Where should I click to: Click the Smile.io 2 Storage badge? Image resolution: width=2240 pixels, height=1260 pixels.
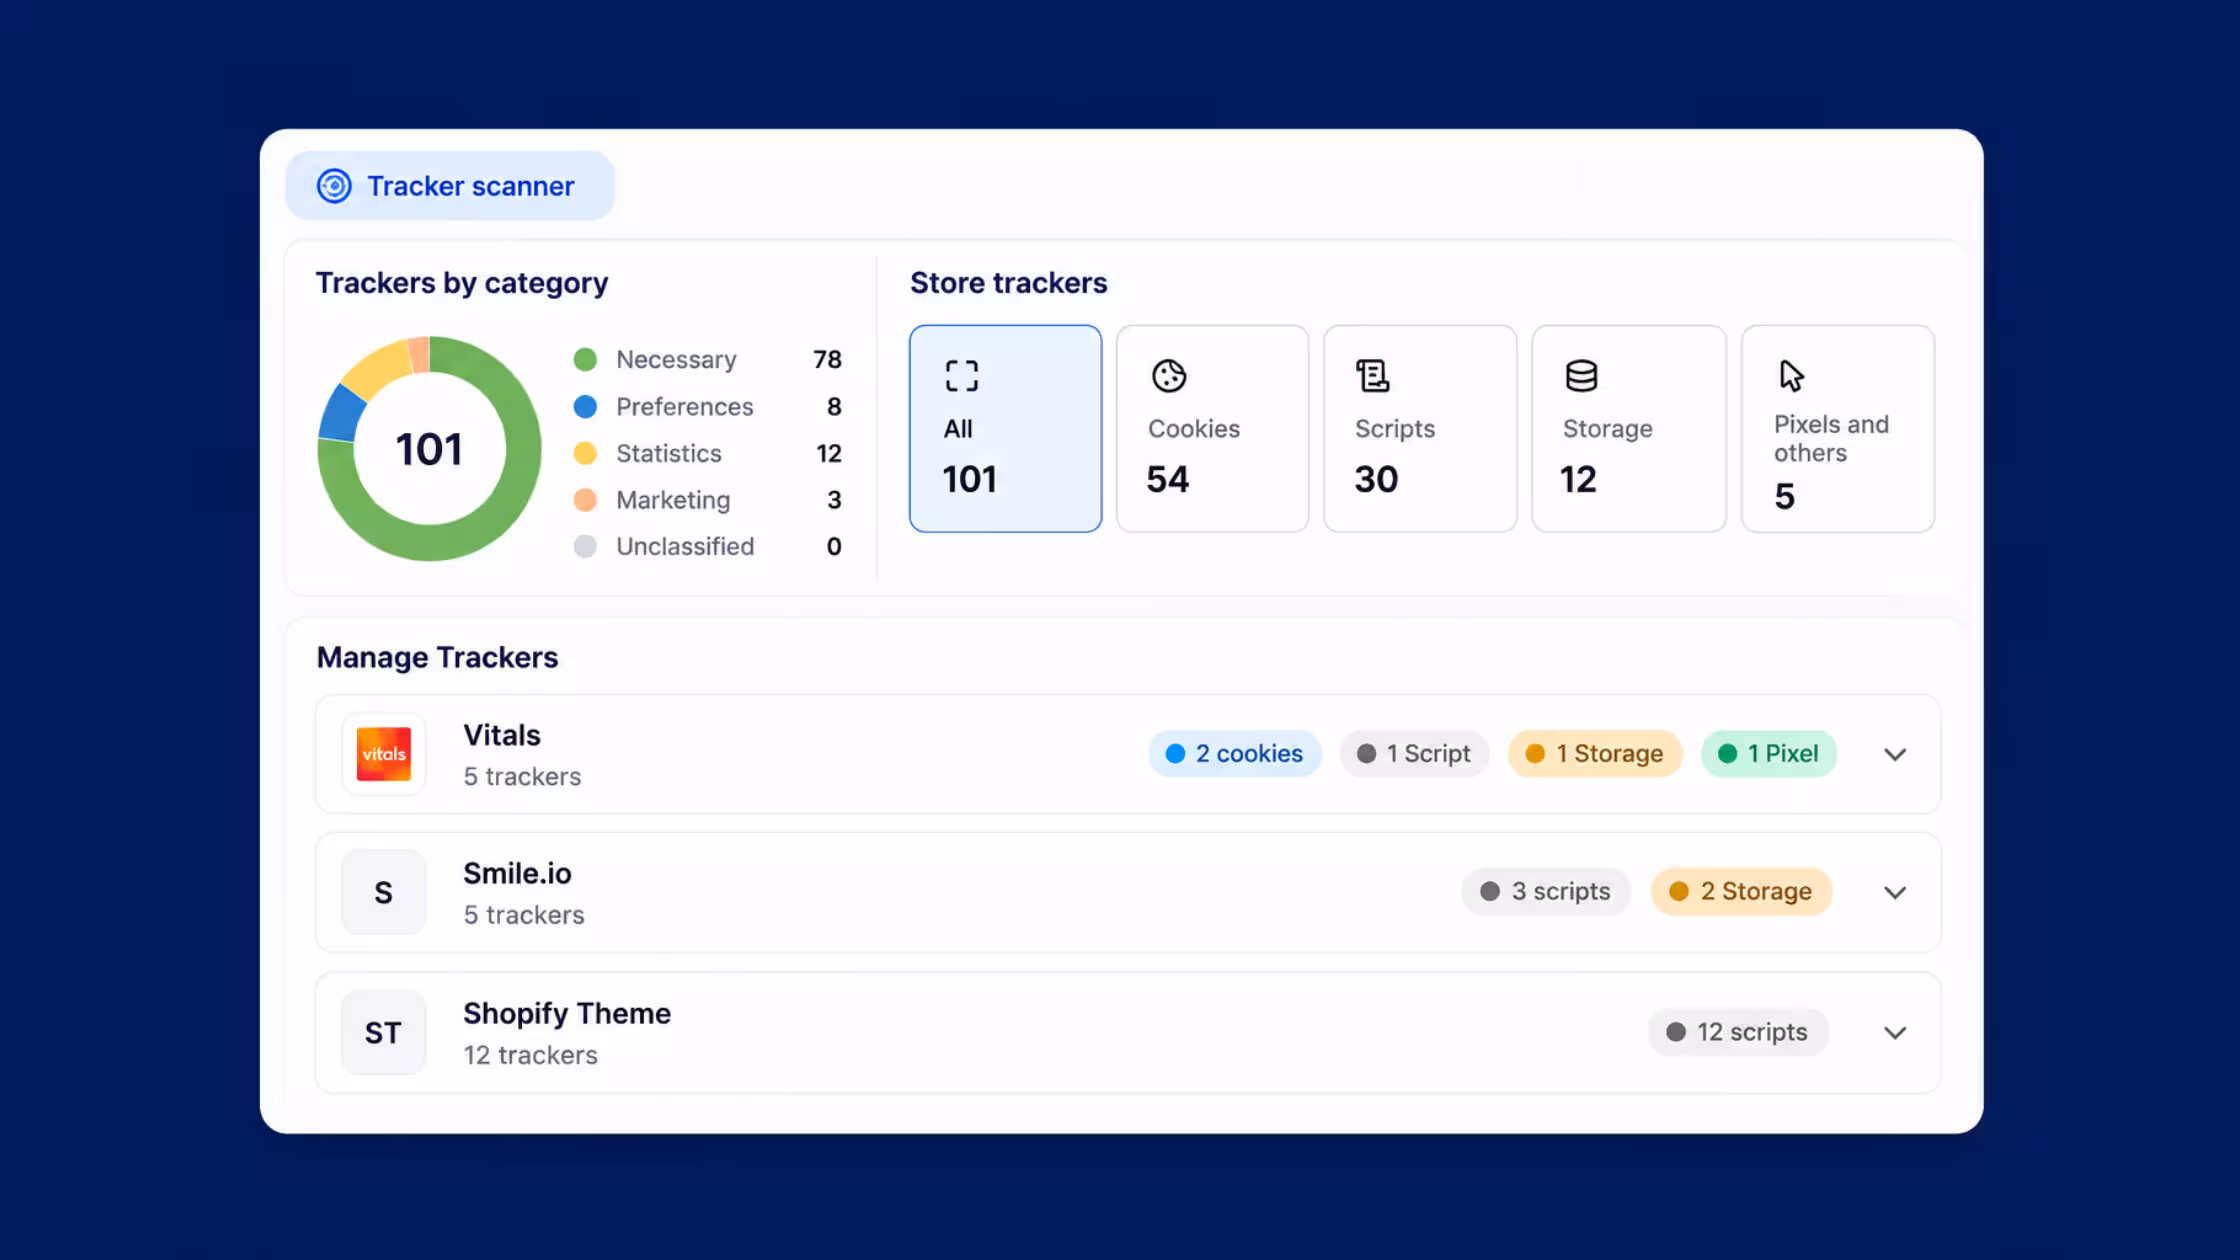[x=1741, y=892]
